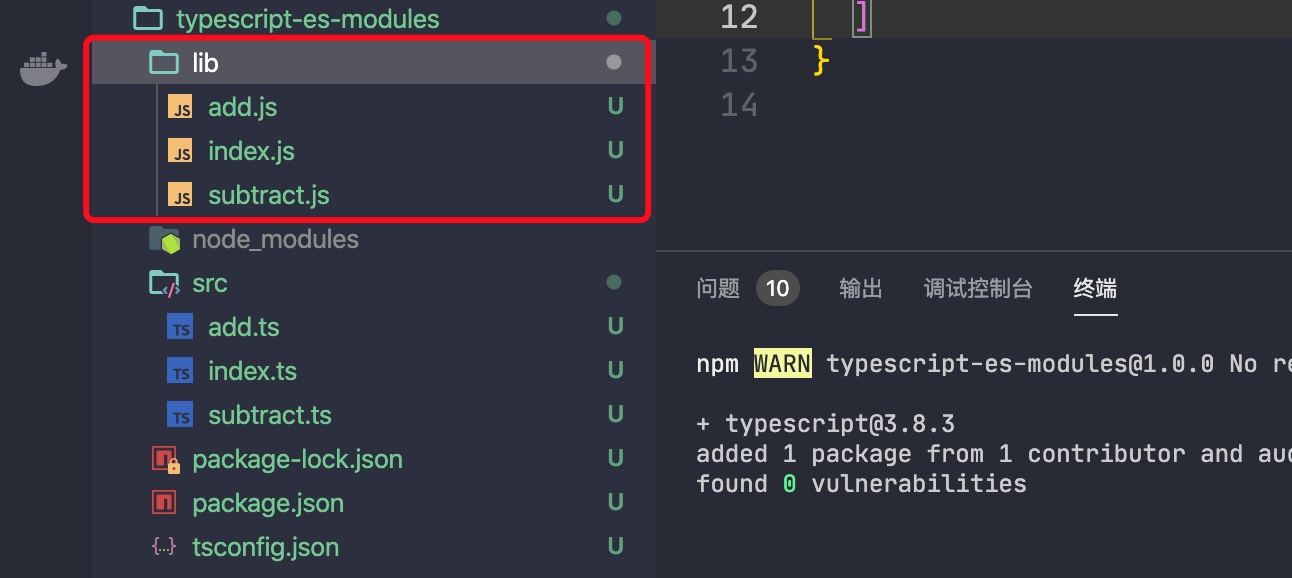The width and height of the screenshot is (1292, 578).
Task: Open the 调试控制台 tab
Action: coord(977,289)
